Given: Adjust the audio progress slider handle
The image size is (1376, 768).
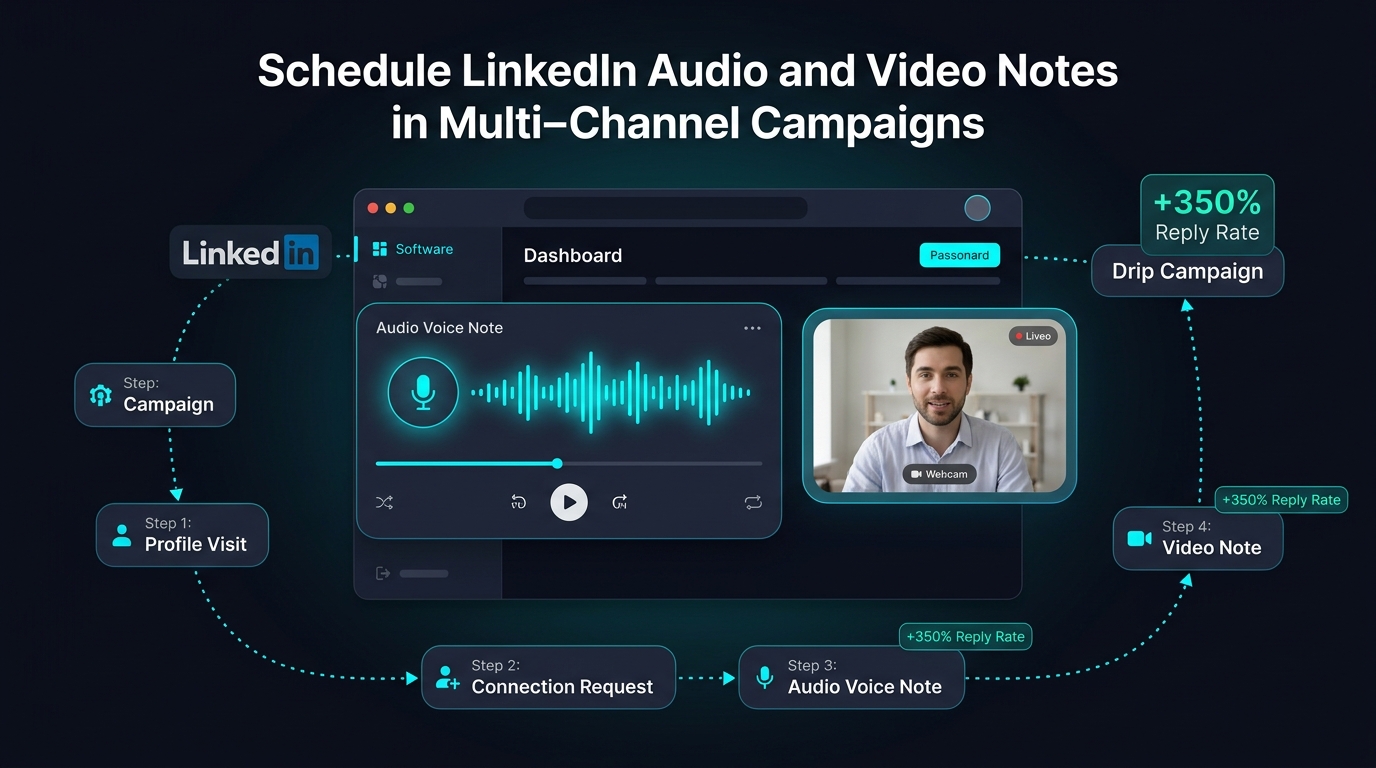Looking at the screenshot, I should 557,463.
